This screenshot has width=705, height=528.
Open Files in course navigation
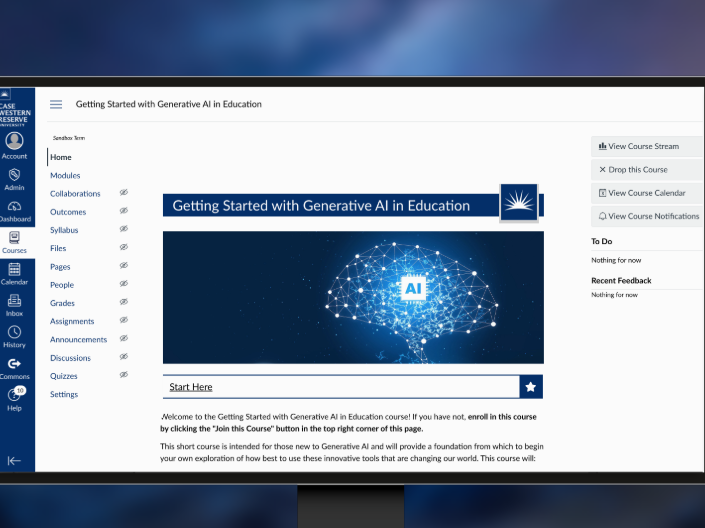tap(58, 248)
